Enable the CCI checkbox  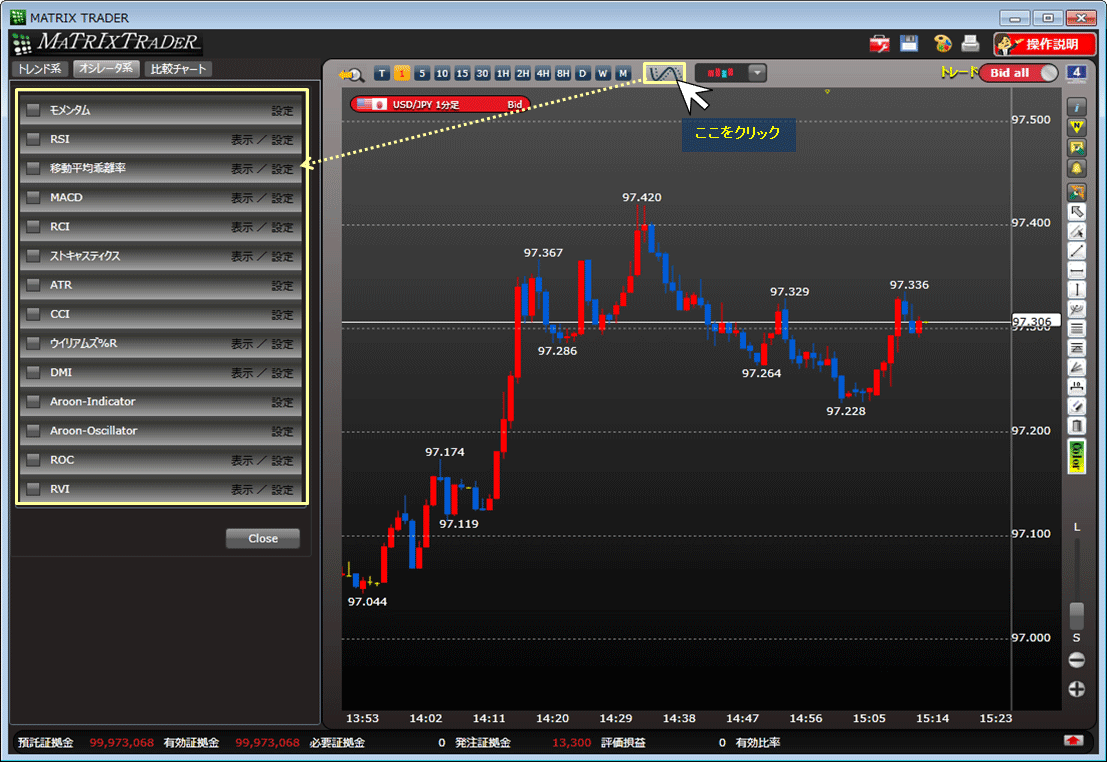pyautogui.click(x=33, y=314)
